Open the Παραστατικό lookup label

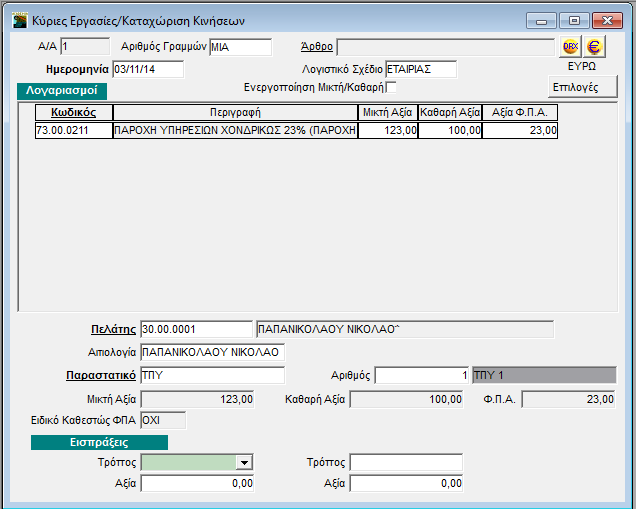point(101,375)
